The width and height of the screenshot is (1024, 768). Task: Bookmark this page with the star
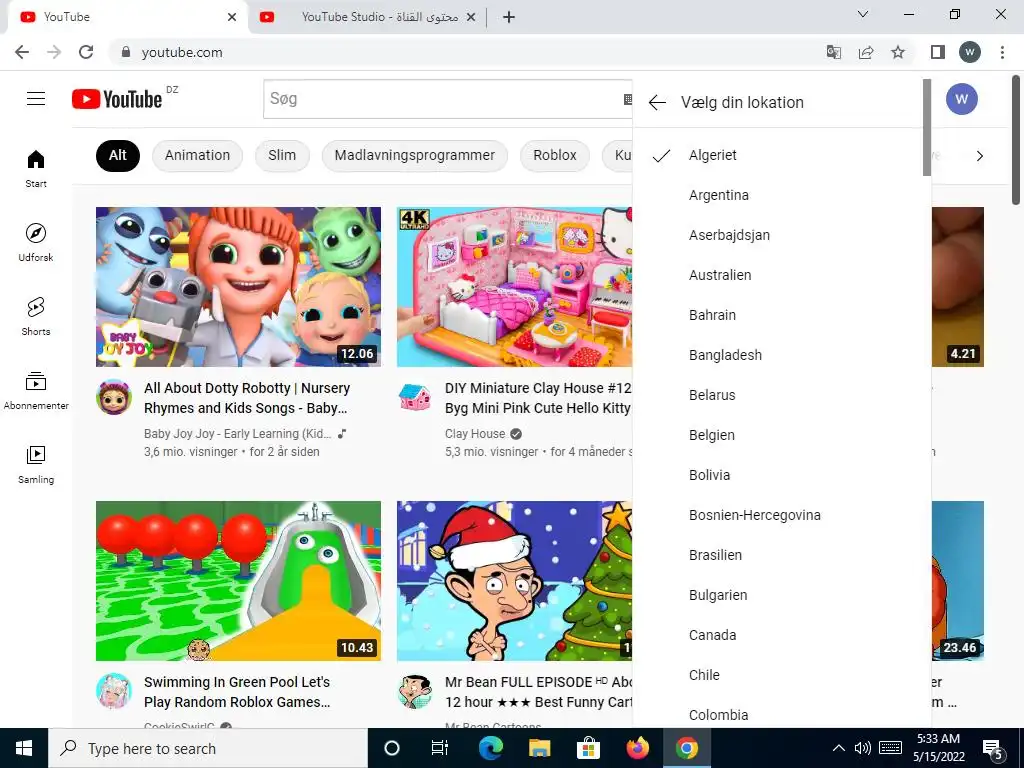pyautogui.click(x=898, y=52)
